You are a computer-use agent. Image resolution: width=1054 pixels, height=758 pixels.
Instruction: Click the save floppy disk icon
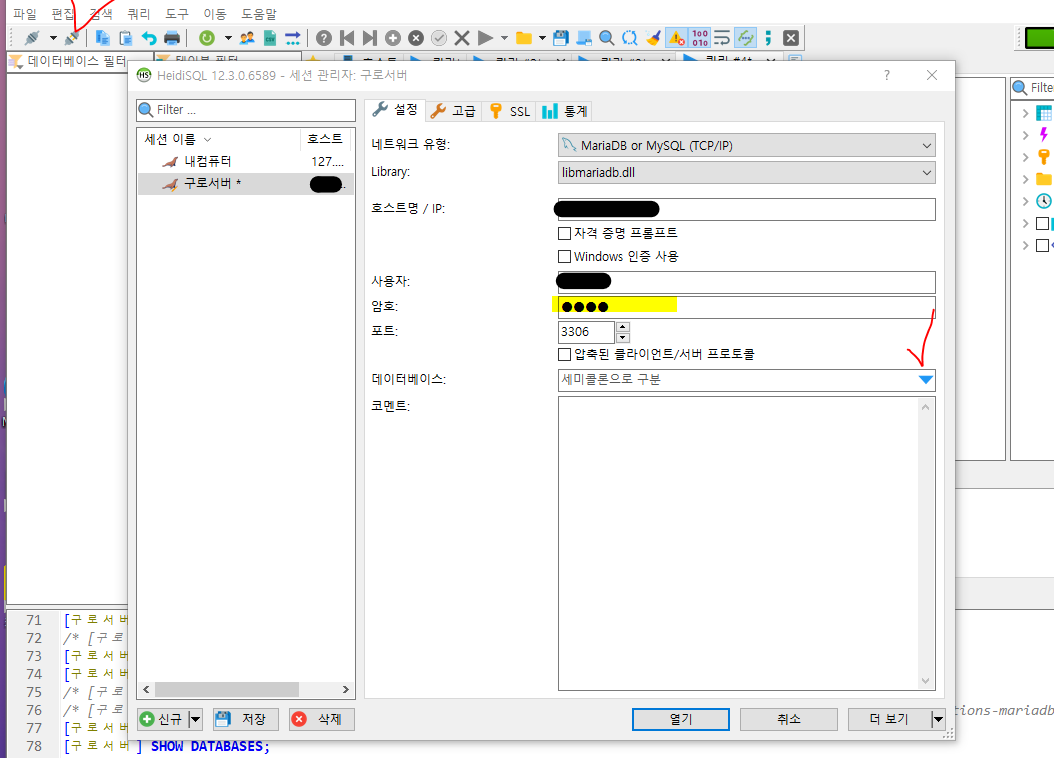pos(561,38)
